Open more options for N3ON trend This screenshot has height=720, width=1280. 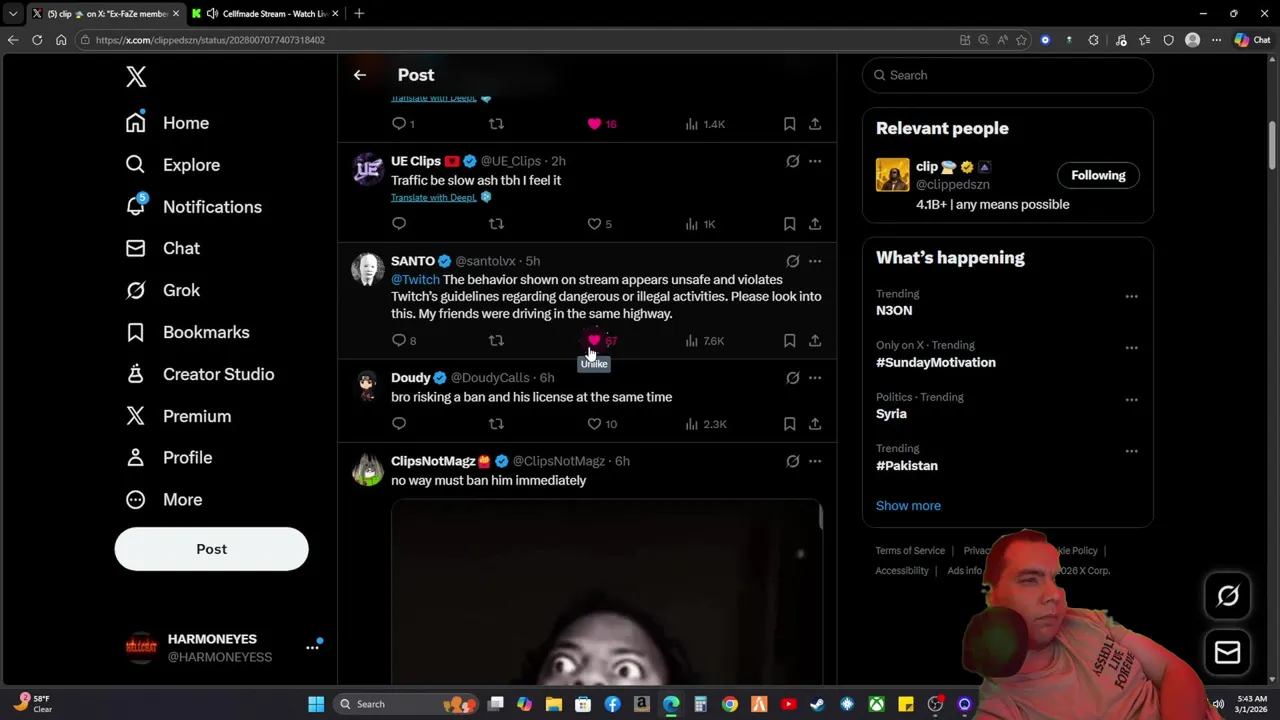(x=1131, y=296)
